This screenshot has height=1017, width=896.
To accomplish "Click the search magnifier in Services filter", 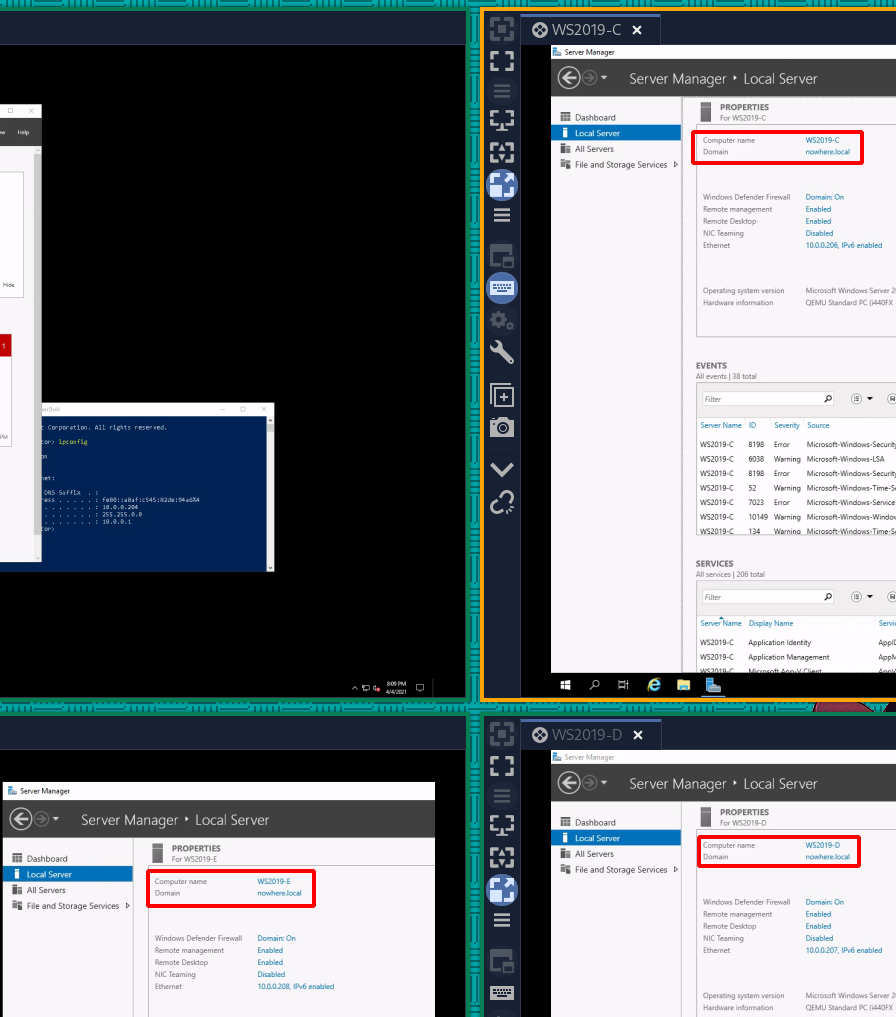I will 828,597.
